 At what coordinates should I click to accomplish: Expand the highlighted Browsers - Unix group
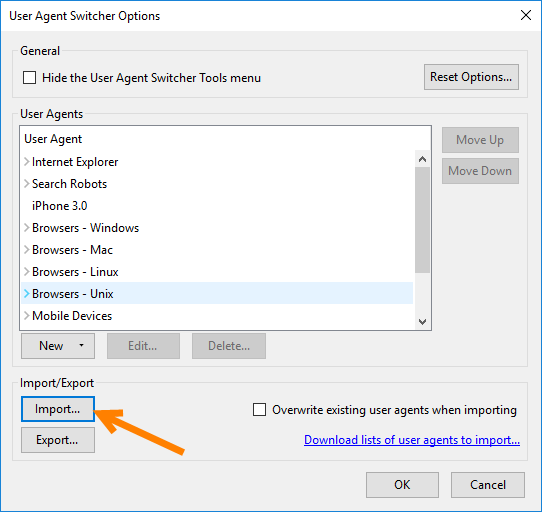(x=27, y=294)
